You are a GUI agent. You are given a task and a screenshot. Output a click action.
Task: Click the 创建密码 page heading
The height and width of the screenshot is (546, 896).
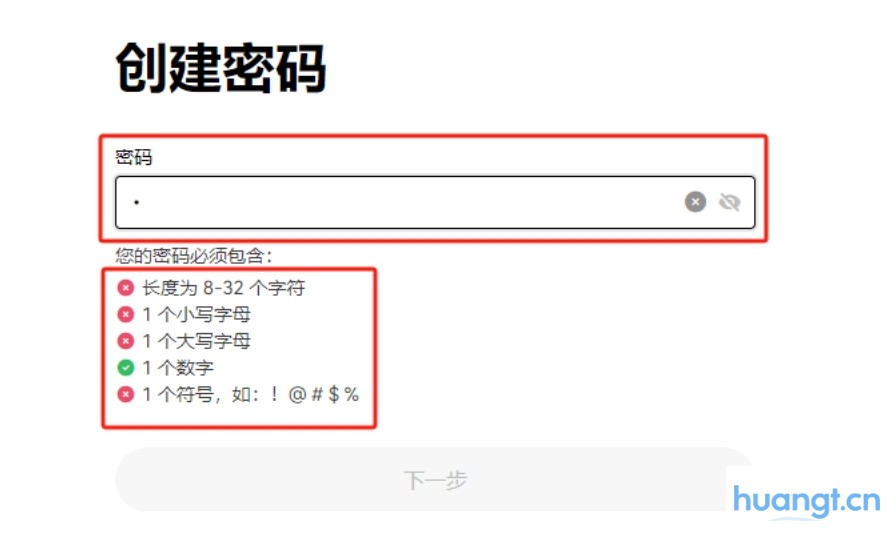point(221,69)
